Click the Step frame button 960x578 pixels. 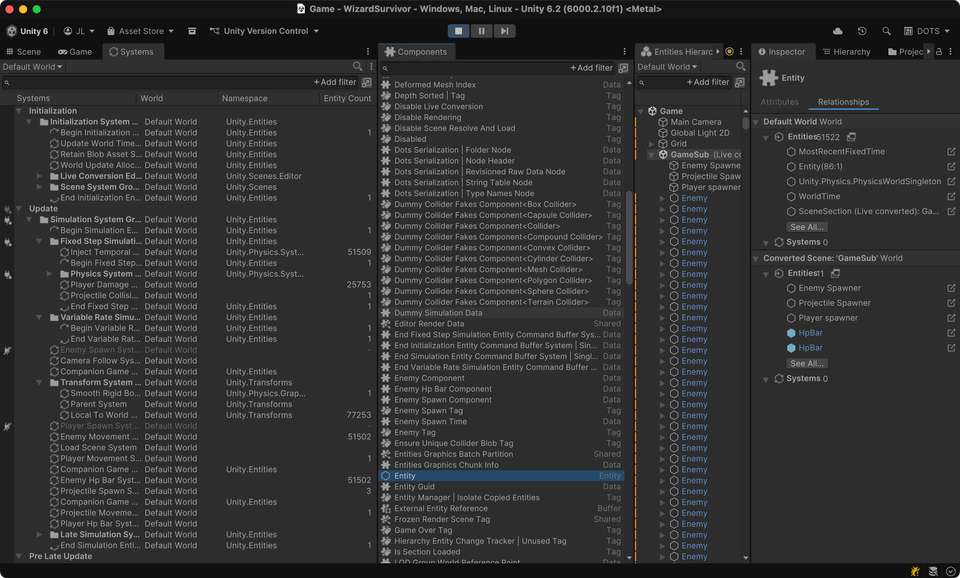[505, 31]
